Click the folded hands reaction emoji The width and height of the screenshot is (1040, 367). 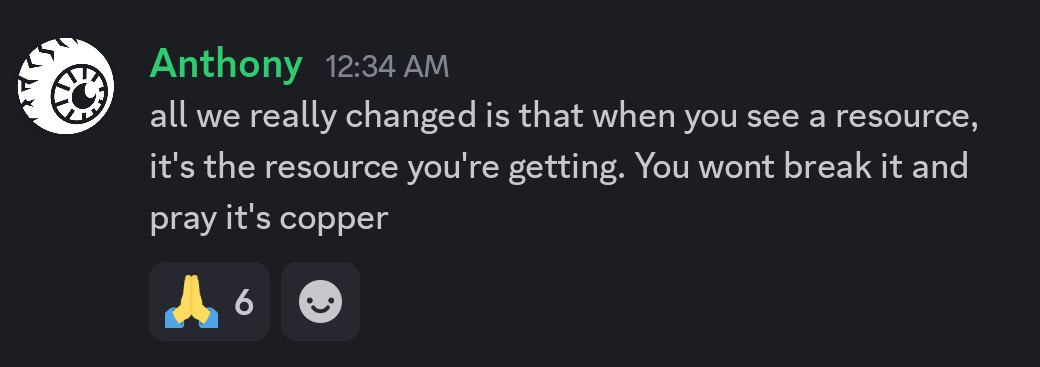191,302
